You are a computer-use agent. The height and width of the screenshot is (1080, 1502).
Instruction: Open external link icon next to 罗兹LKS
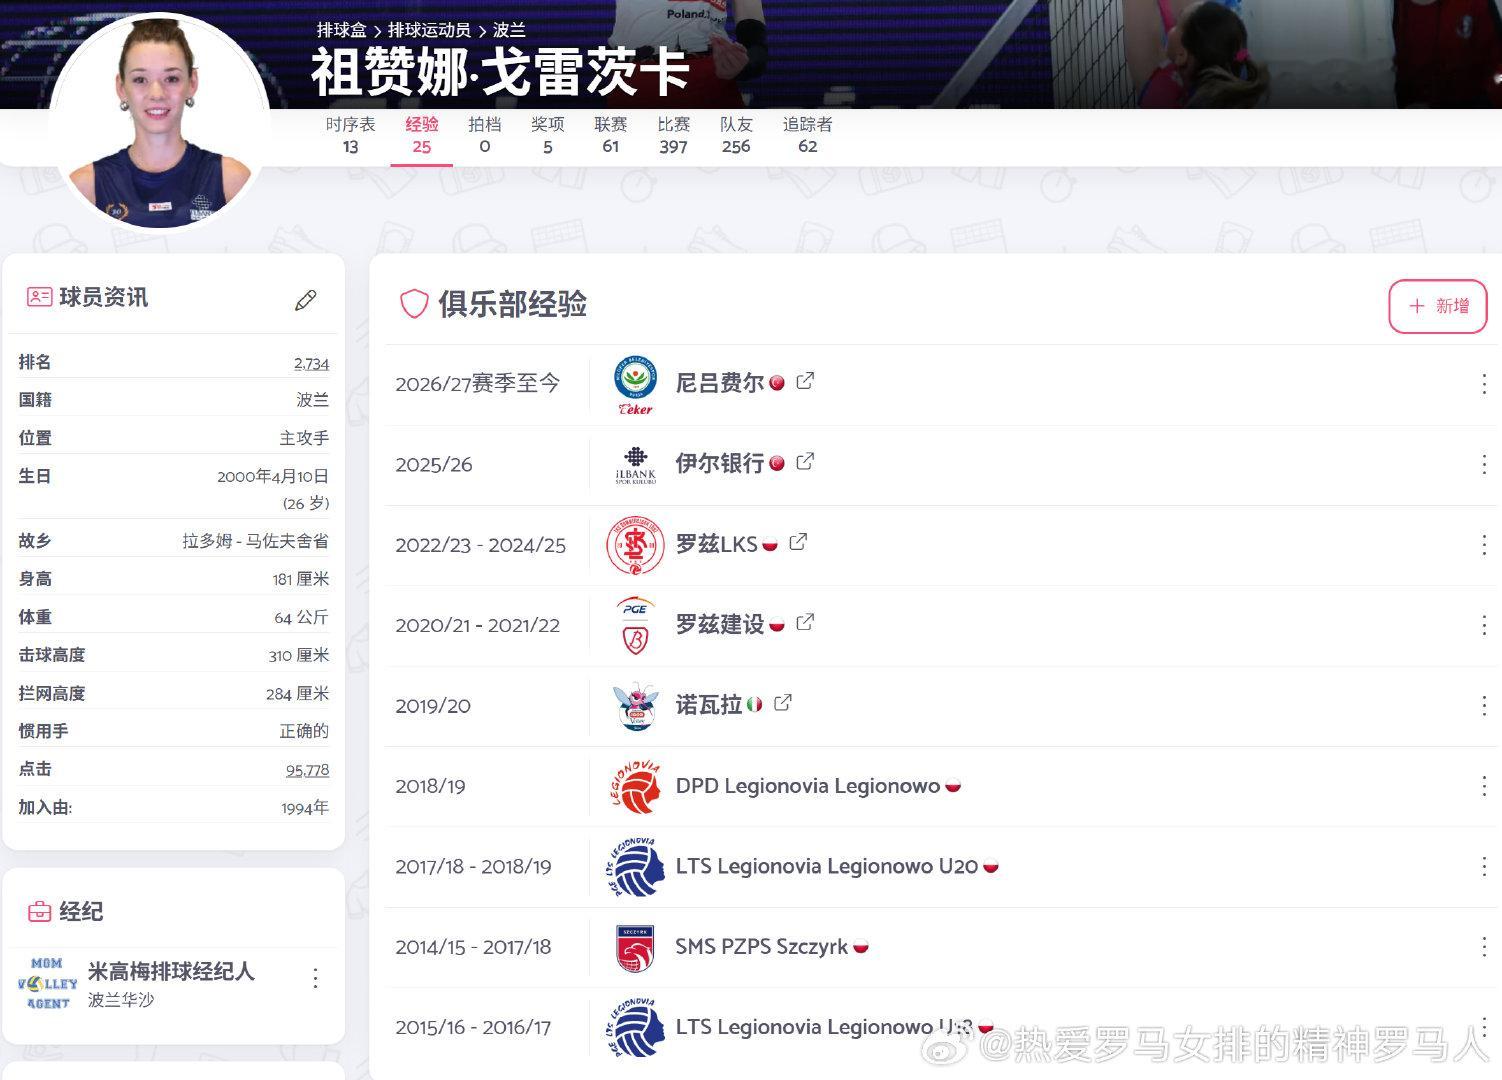[798, 542]
